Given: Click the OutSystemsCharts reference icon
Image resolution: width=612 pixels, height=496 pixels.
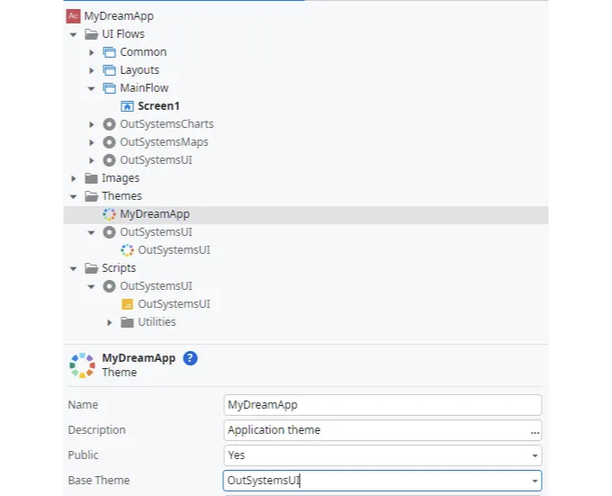Looking at the screenshot, I should pos(109,124).
